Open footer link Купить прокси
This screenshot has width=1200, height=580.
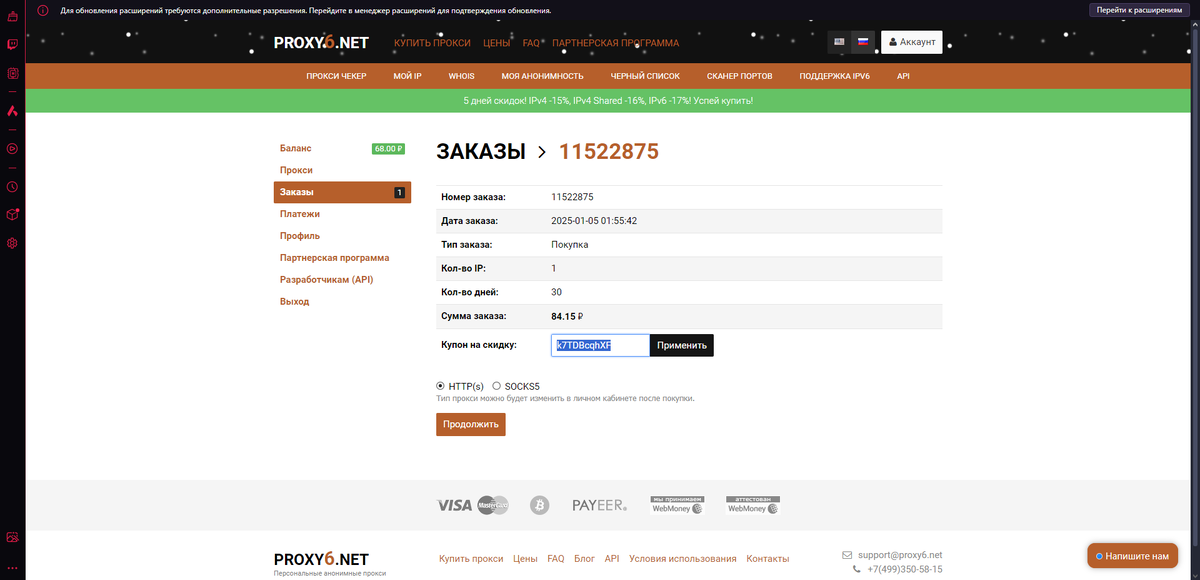tap(471, 559)
